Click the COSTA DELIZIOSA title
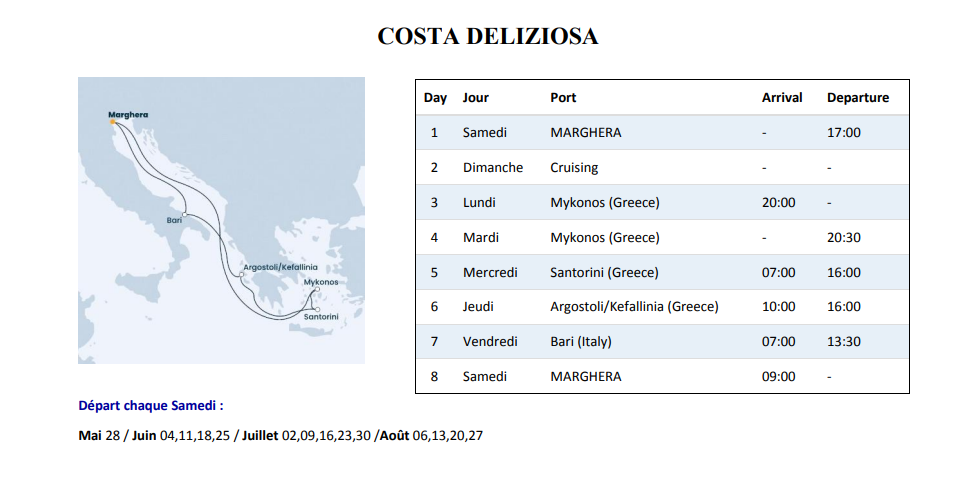 (488, 36)
